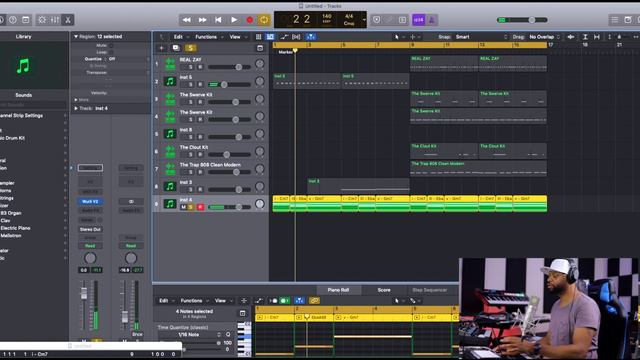
Task: Open the Piano Roll View menu
Action: tap(220, 300)
